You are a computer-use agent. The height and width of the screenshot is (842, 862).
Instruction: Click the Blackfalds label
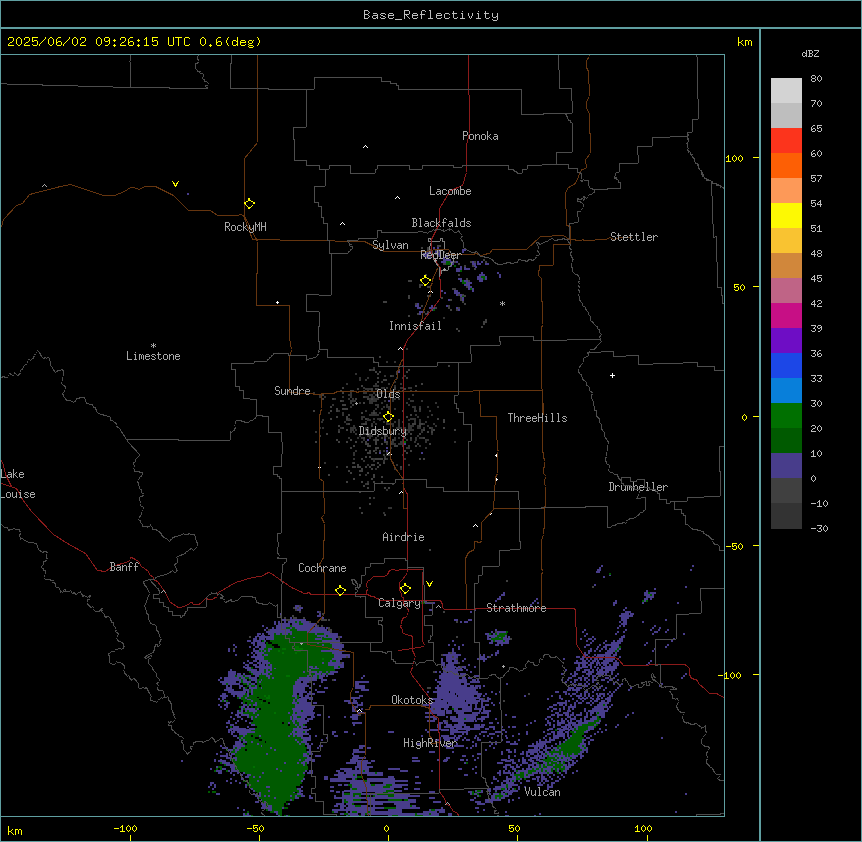441,223
